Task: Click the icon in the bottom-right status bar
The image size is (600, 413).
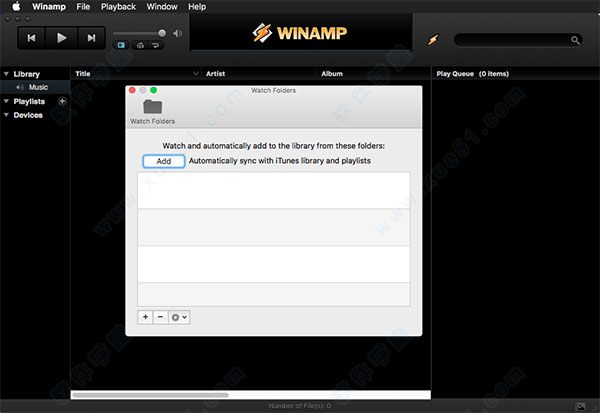Action: 580,406
